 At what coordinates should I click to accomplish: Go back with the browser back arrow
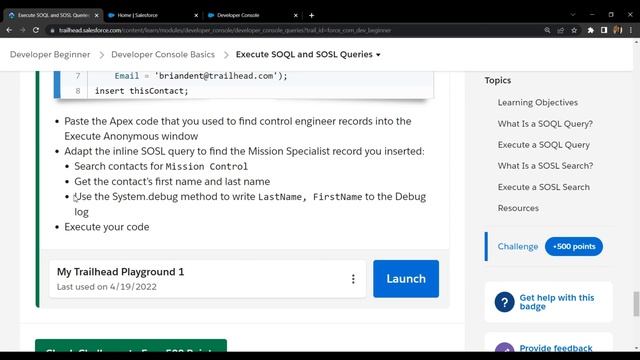tap(9, 30)
